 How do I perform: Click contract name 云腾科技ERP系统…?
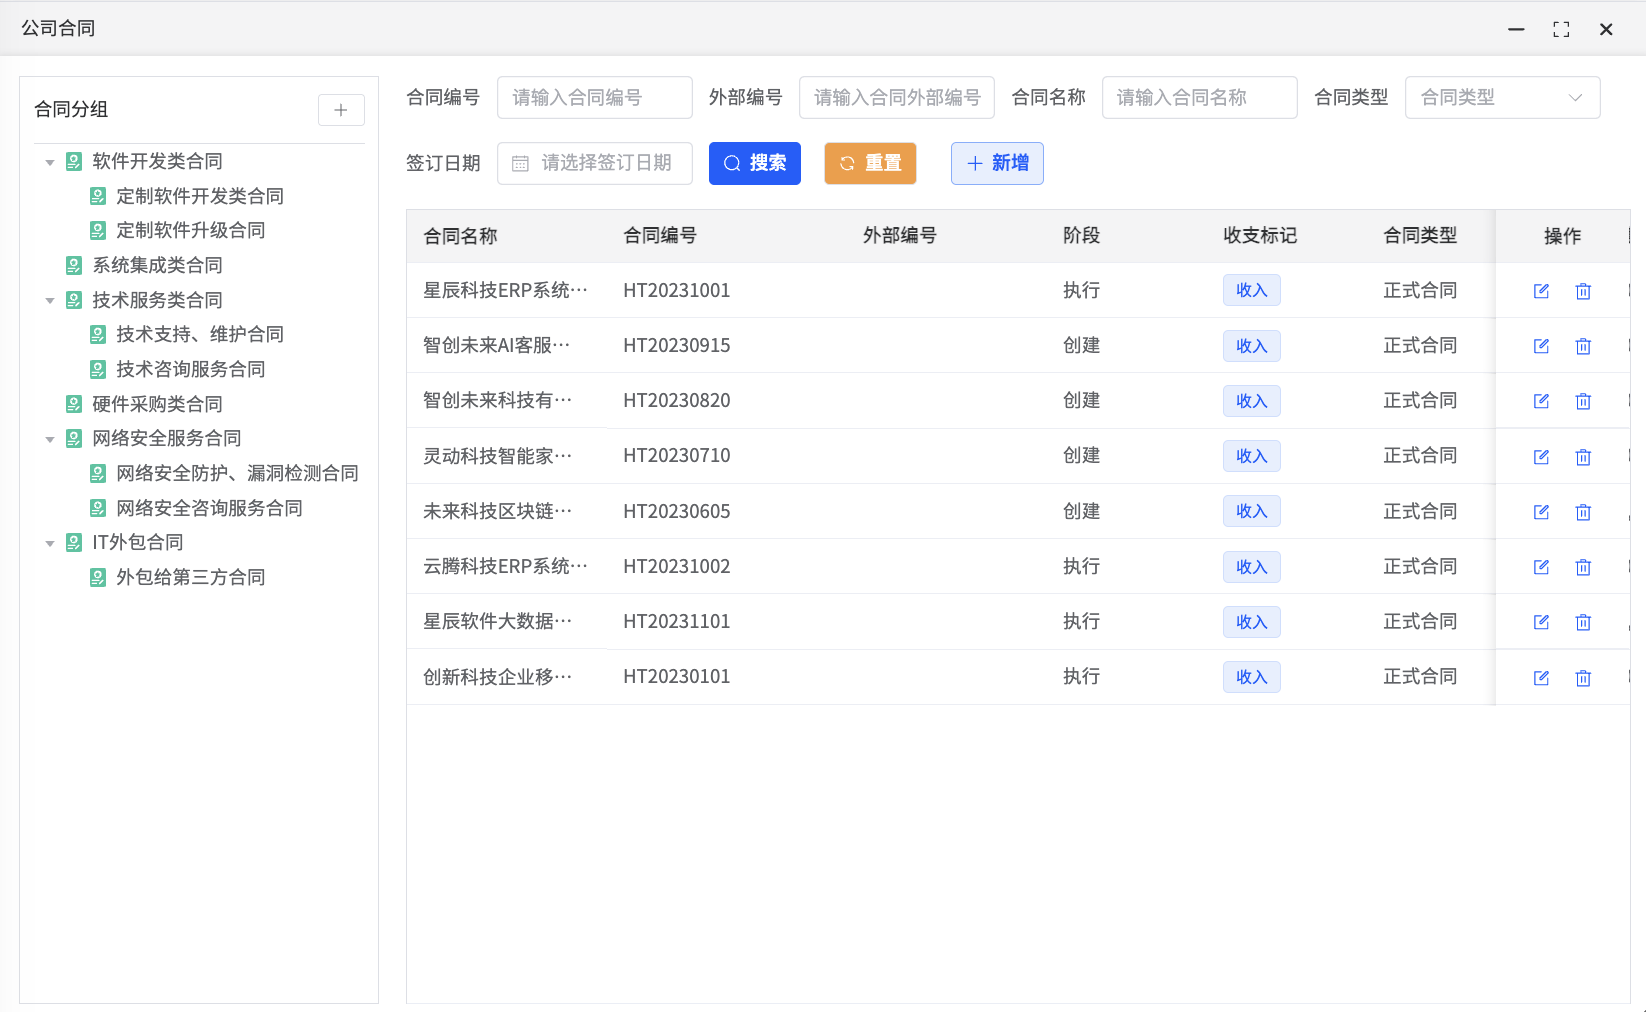point(506,566)
